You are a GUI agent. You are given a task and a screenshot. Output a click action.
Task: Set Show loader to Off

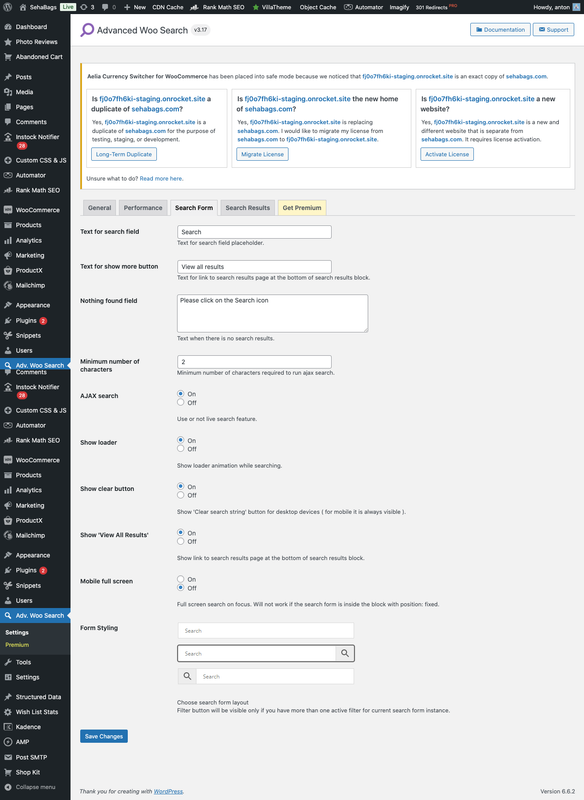click(181, 449)
